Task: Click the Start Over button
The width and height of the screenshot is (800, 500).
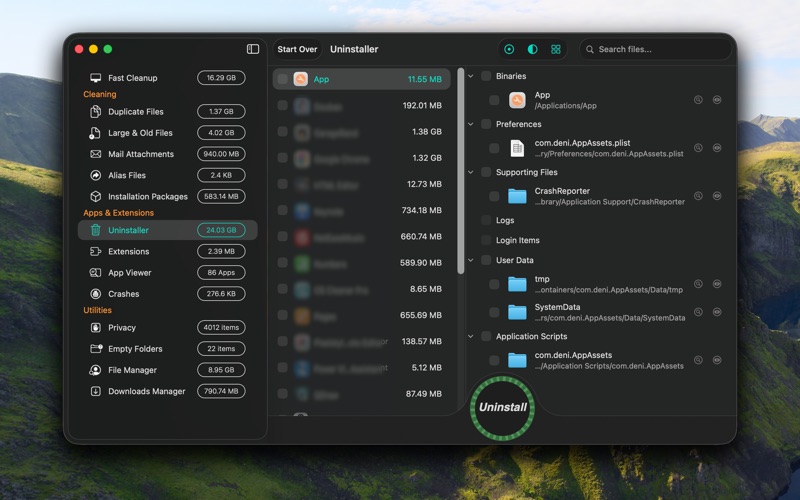Action: tap(297, 49)
